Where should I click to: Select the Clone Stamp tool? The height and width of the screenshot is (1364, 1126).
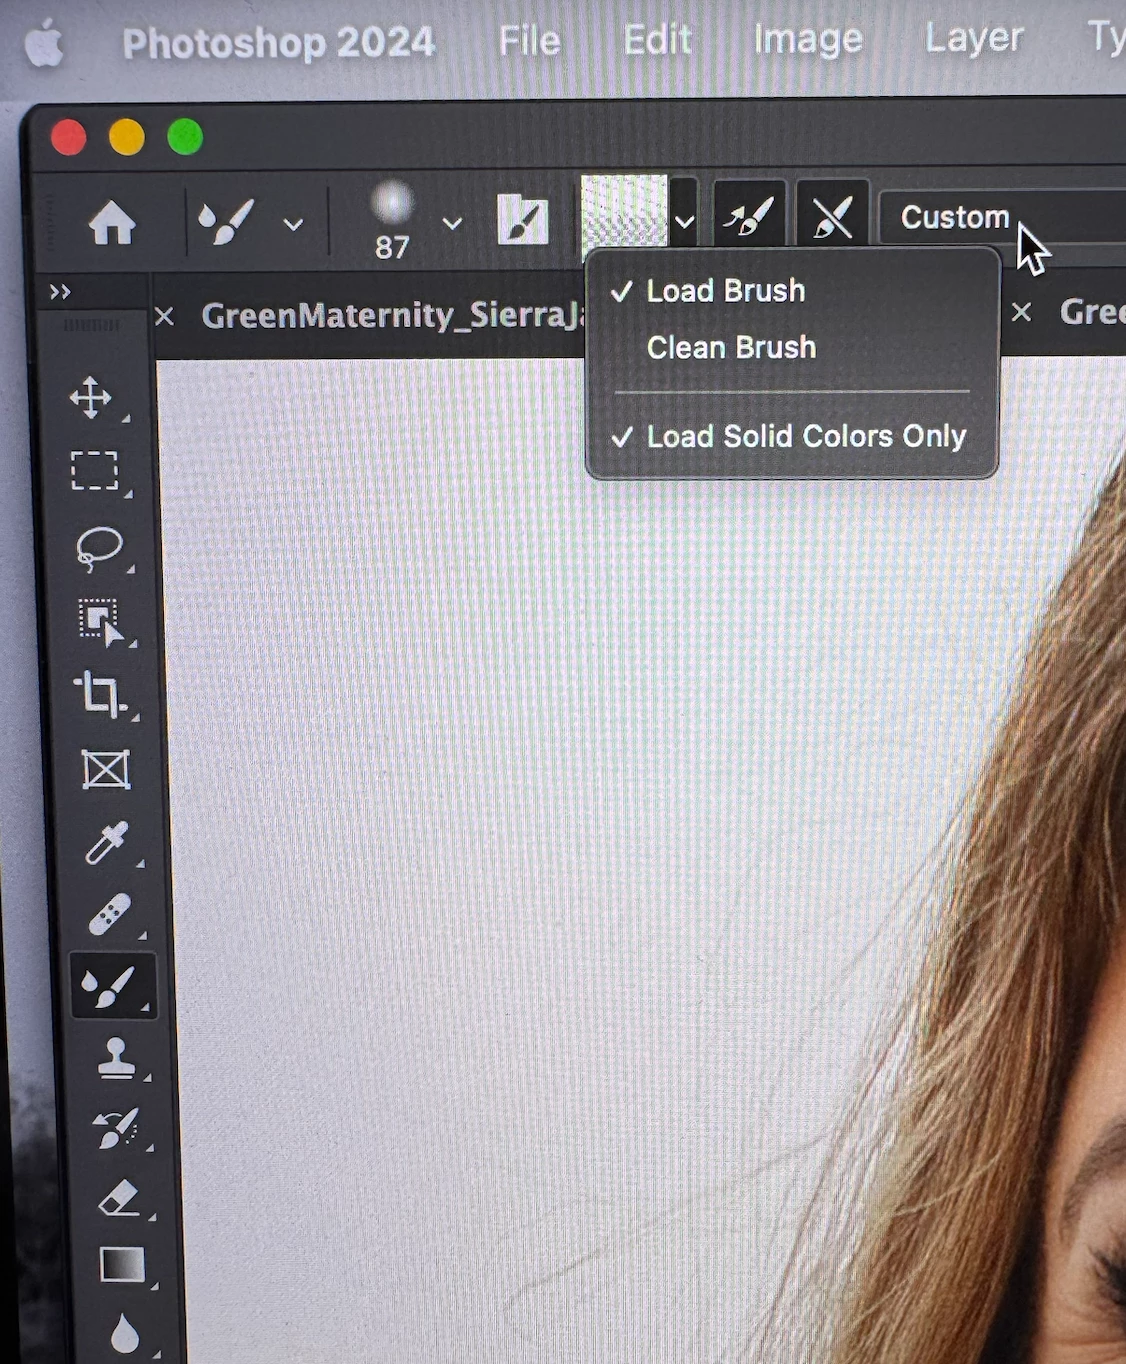(116, 1058)
